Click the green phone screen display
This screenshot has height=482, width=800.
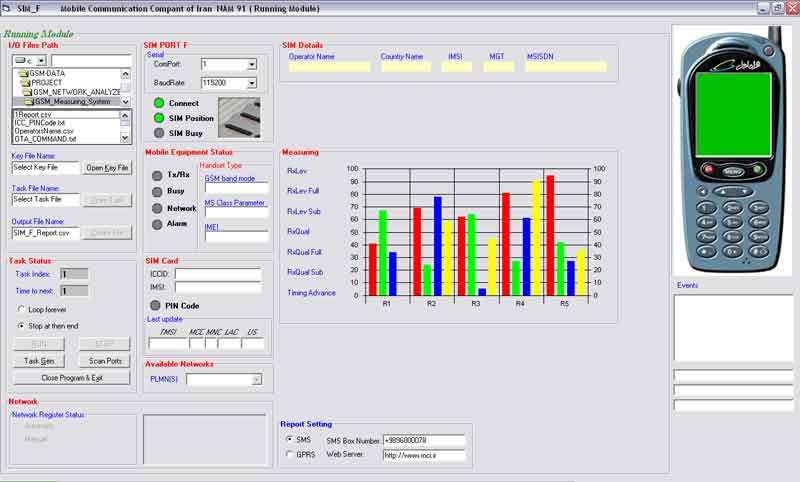pyautogui.click(x=733, y=114)
